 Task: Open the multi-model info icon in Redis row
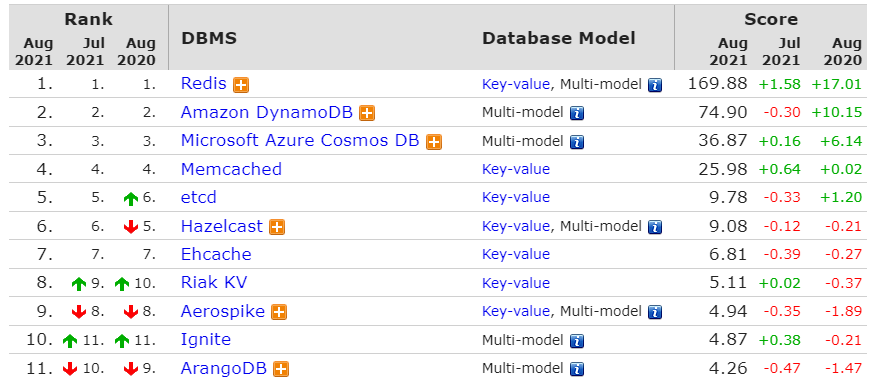tap(655, 85)
